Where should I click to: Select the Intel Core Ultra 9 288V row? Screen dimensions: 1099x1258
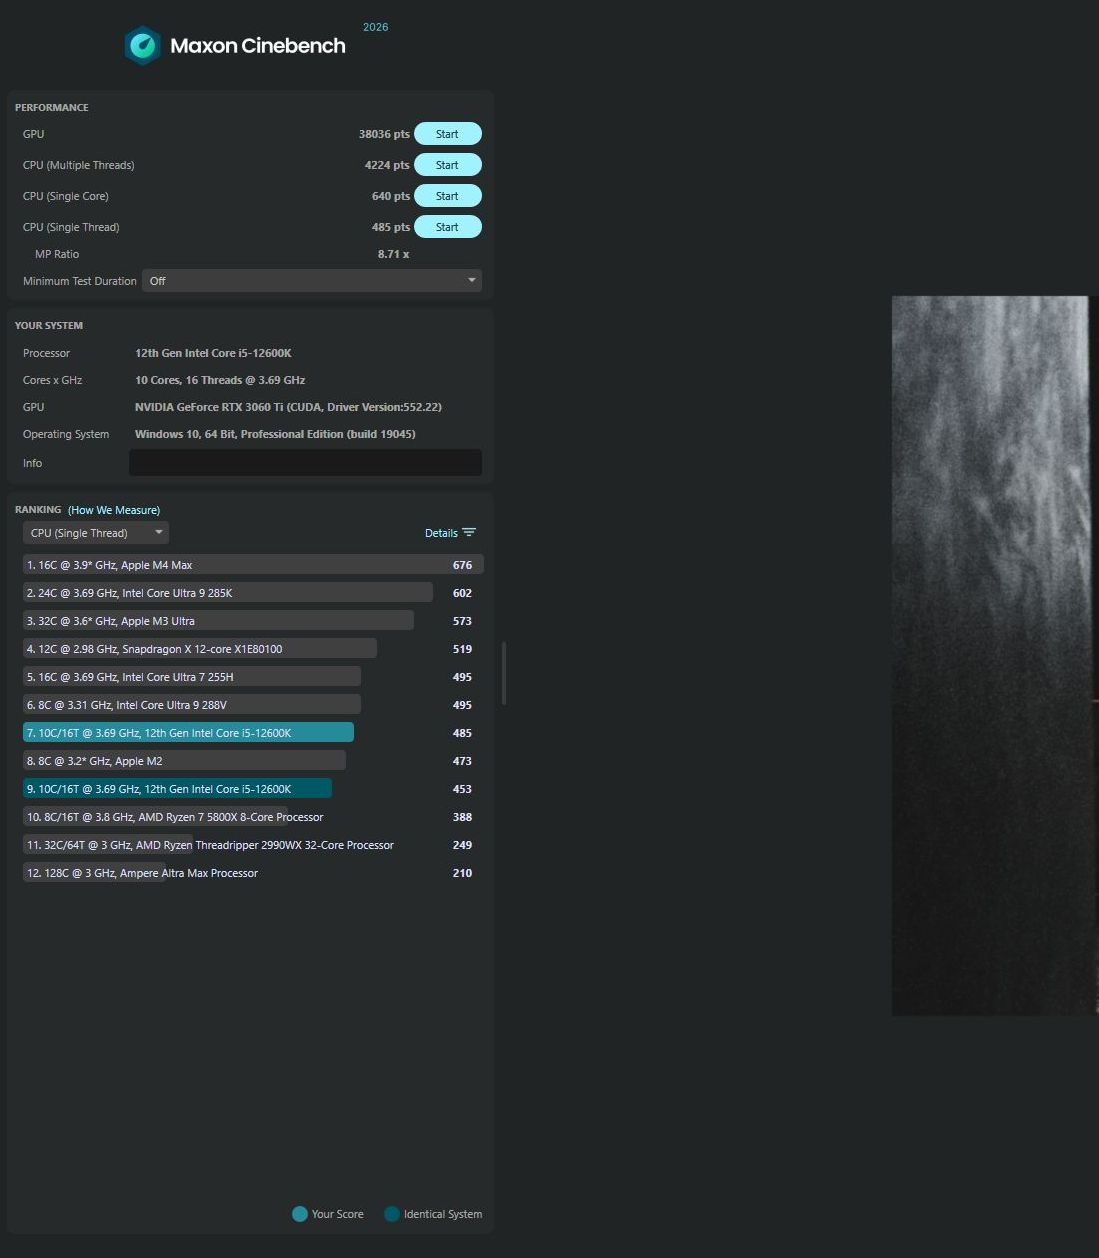253,705
